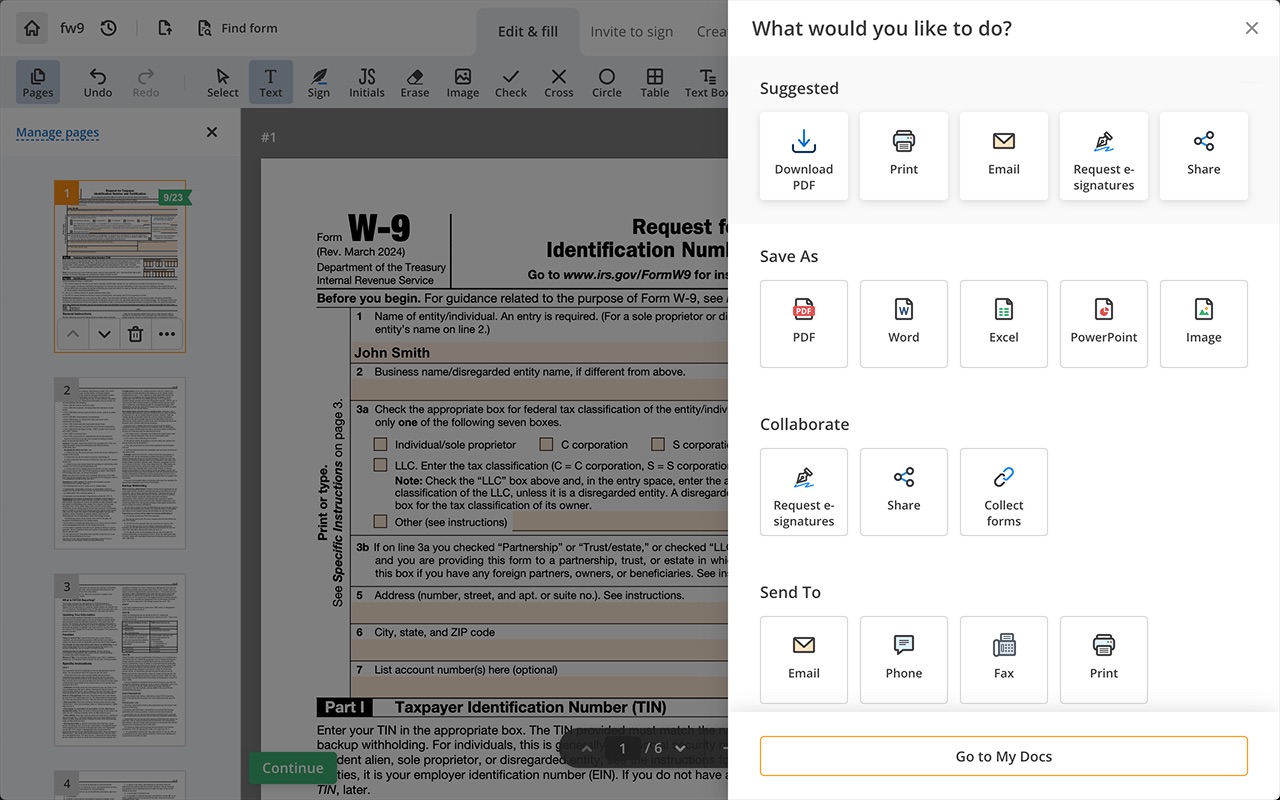The height and width of the screenshot is (800, 1280).
Task: Activate the Text tool
Action: click(x=271, y=82)
